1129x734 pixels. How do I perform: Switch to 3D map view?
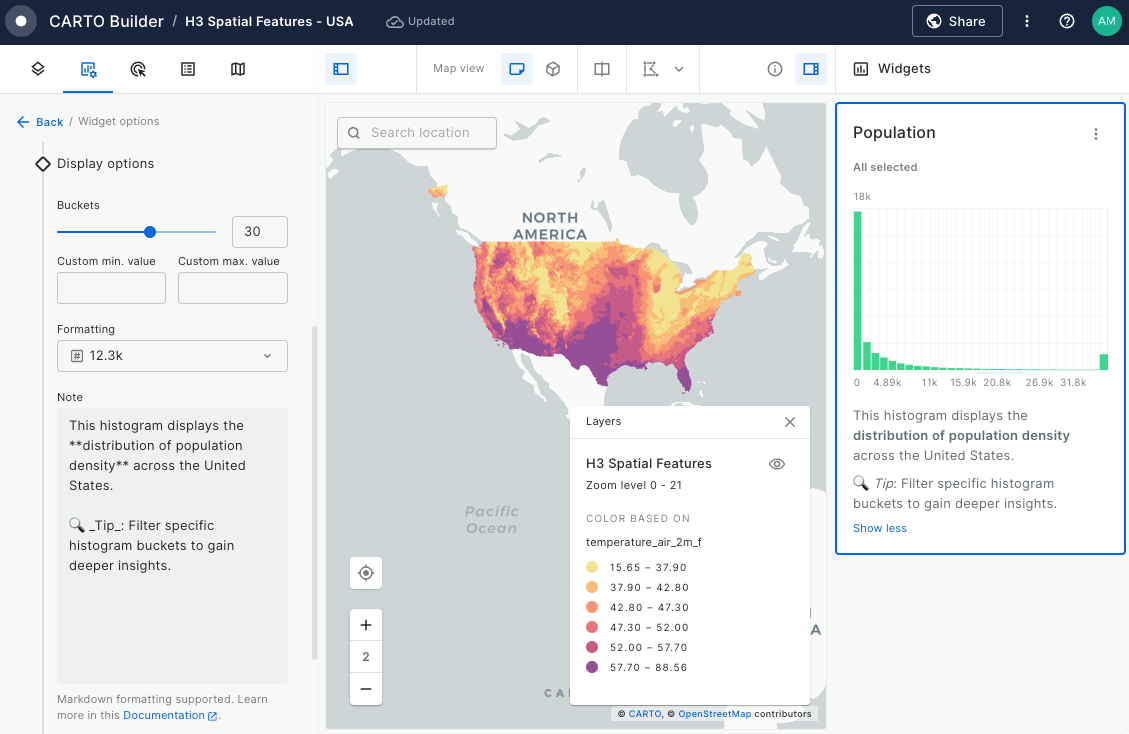553,69
